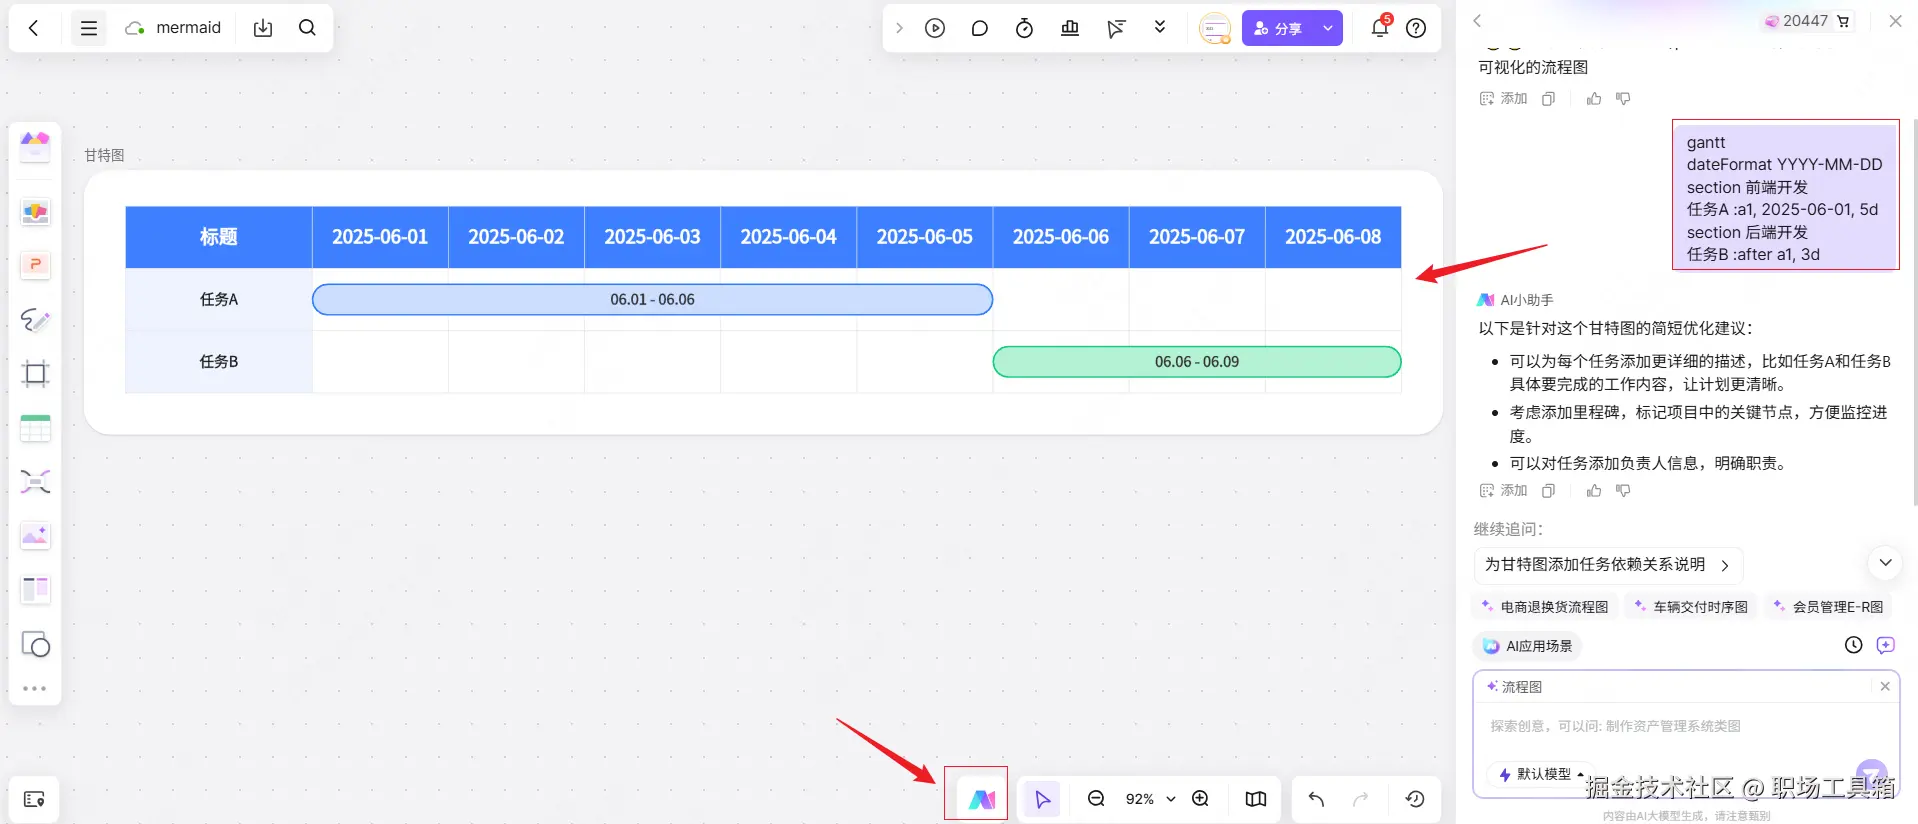The image size is (1918, 824).
Task: Open more tools ellipsis in sidebar
Action: 35,688
